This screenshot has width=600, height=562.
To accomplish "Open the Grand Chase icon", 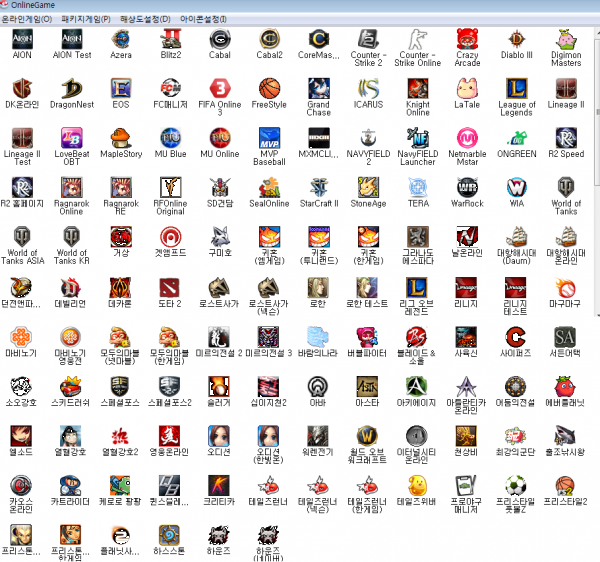I will 319,88.
